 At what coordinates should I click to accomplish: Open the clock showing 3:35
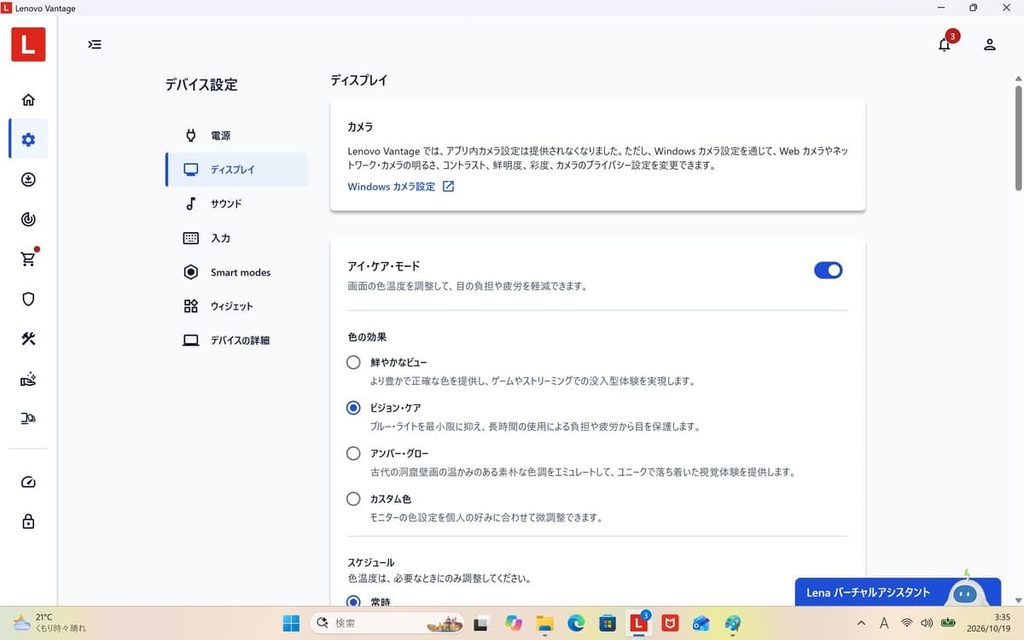pyautogui.click(x=989, y=623)
